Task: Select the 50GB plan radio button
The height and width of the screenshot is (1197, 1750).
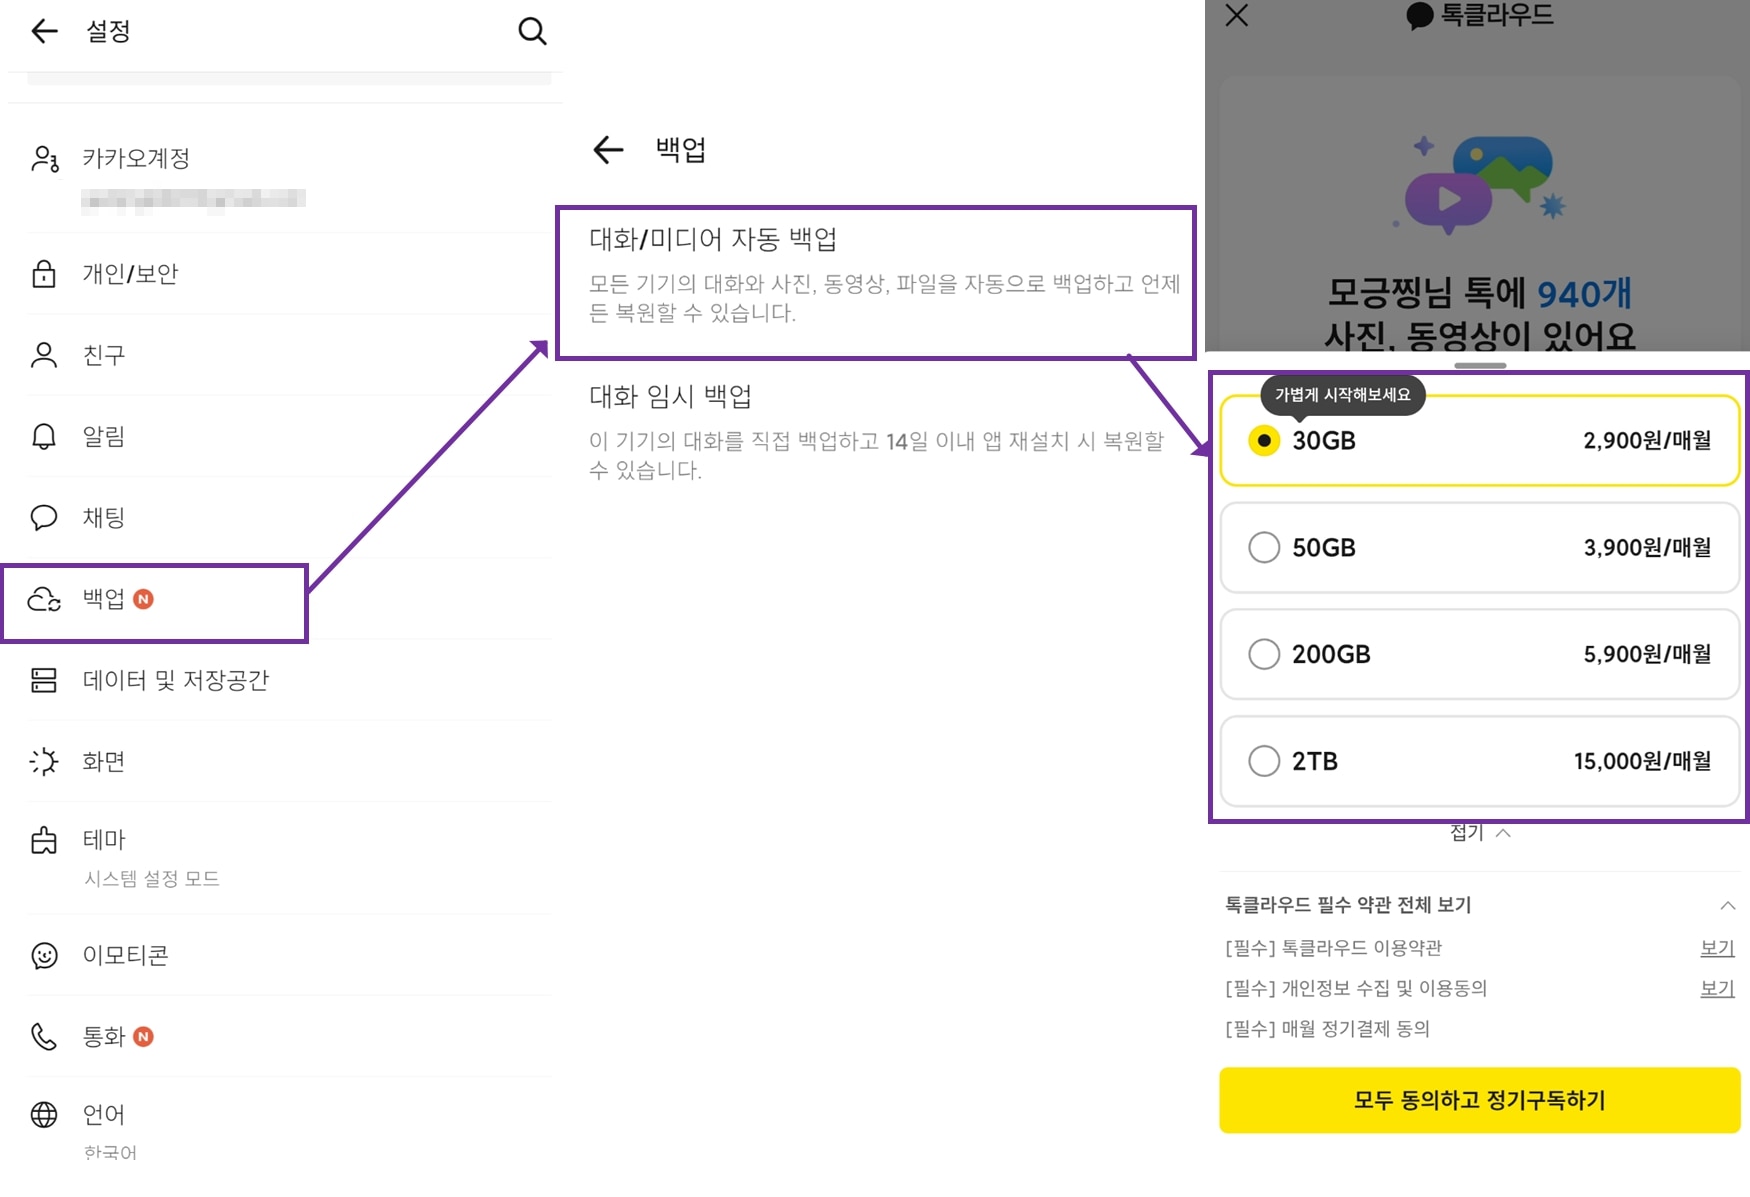Action: tap(1264, 547)
